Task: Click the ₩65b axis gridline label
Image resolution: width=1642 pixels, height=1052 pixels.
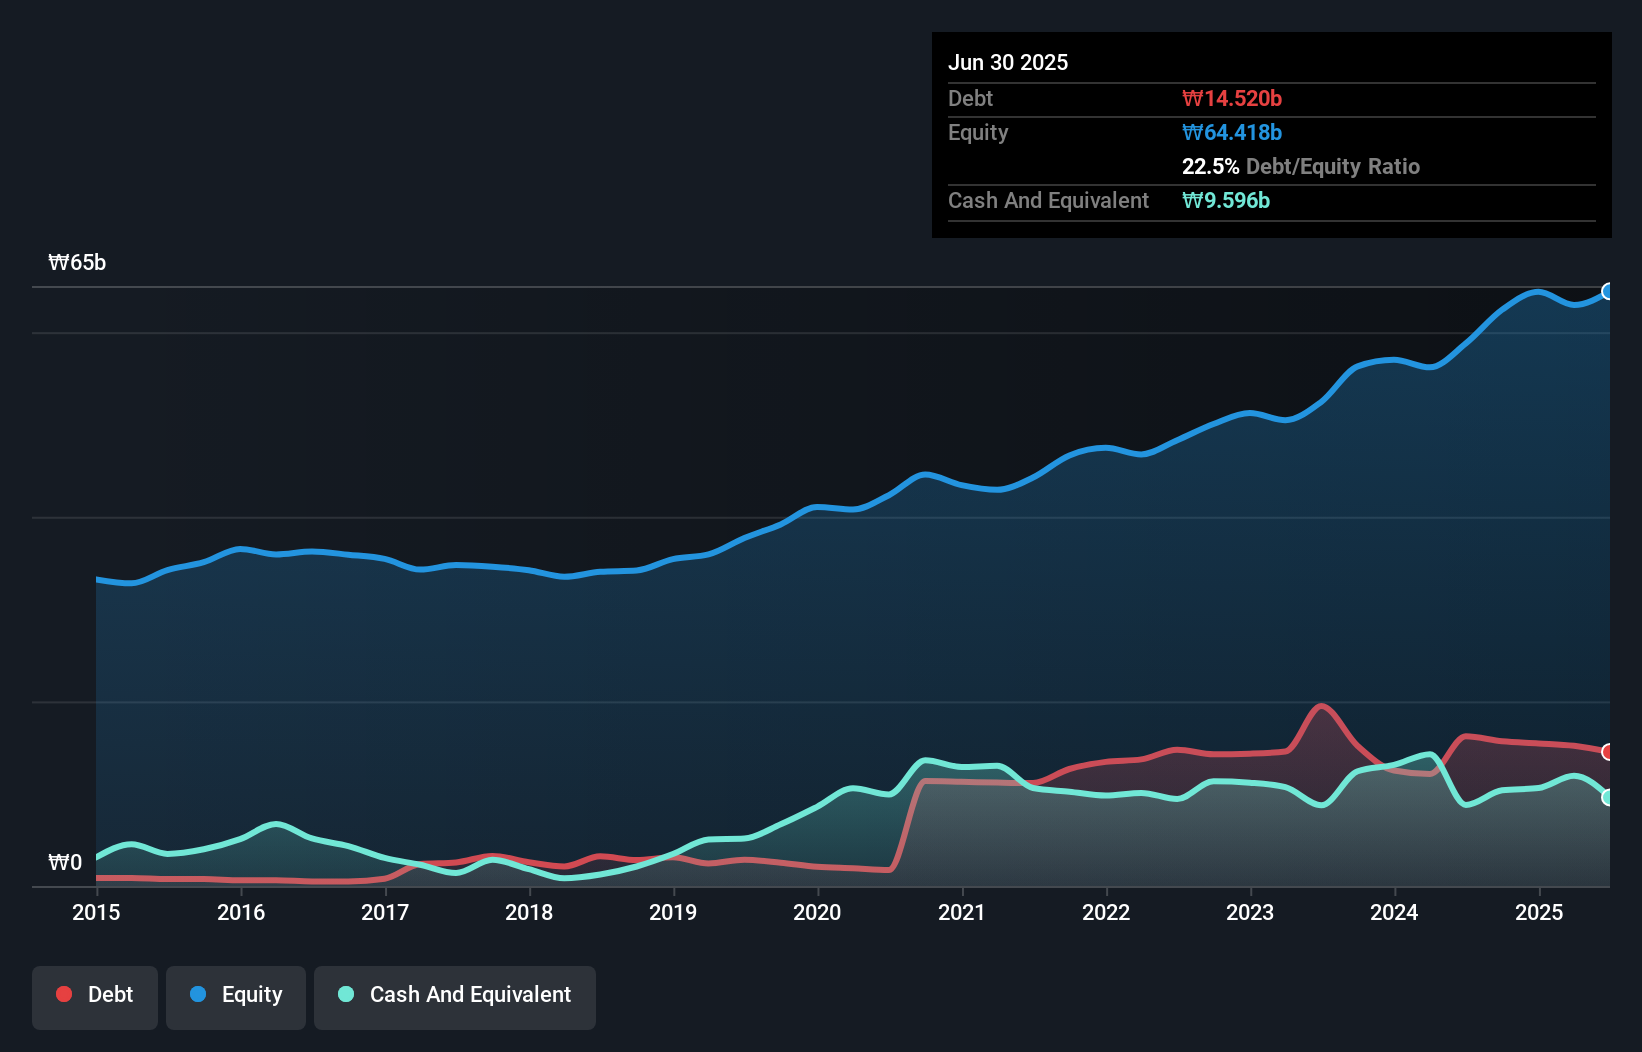Action: (77, 263)
